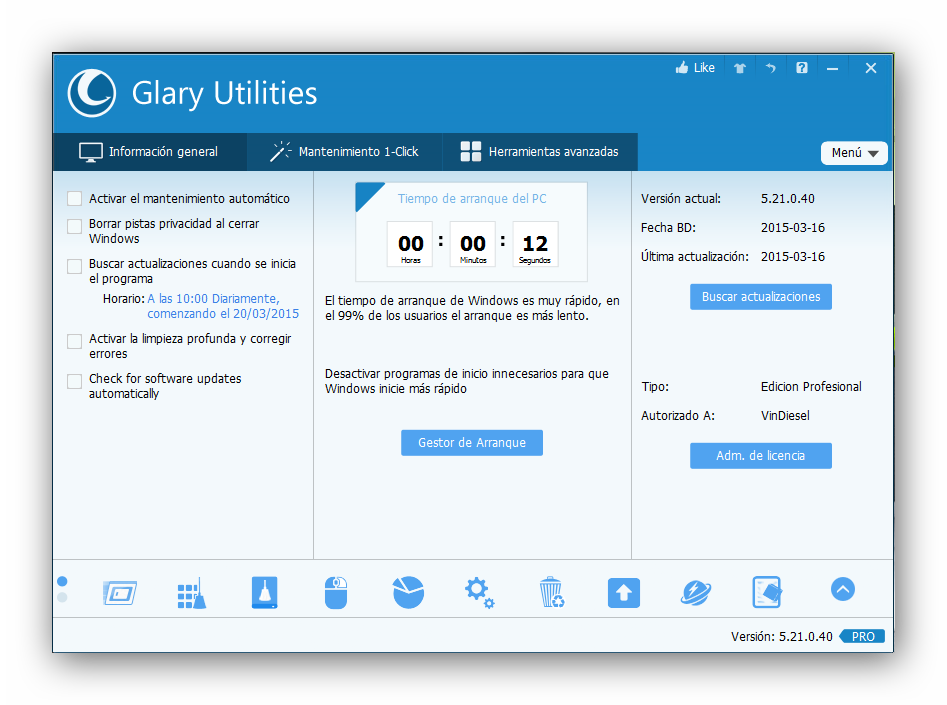Open the planet Browser Assistant icon
947x705 pixels.
[696, 593]
